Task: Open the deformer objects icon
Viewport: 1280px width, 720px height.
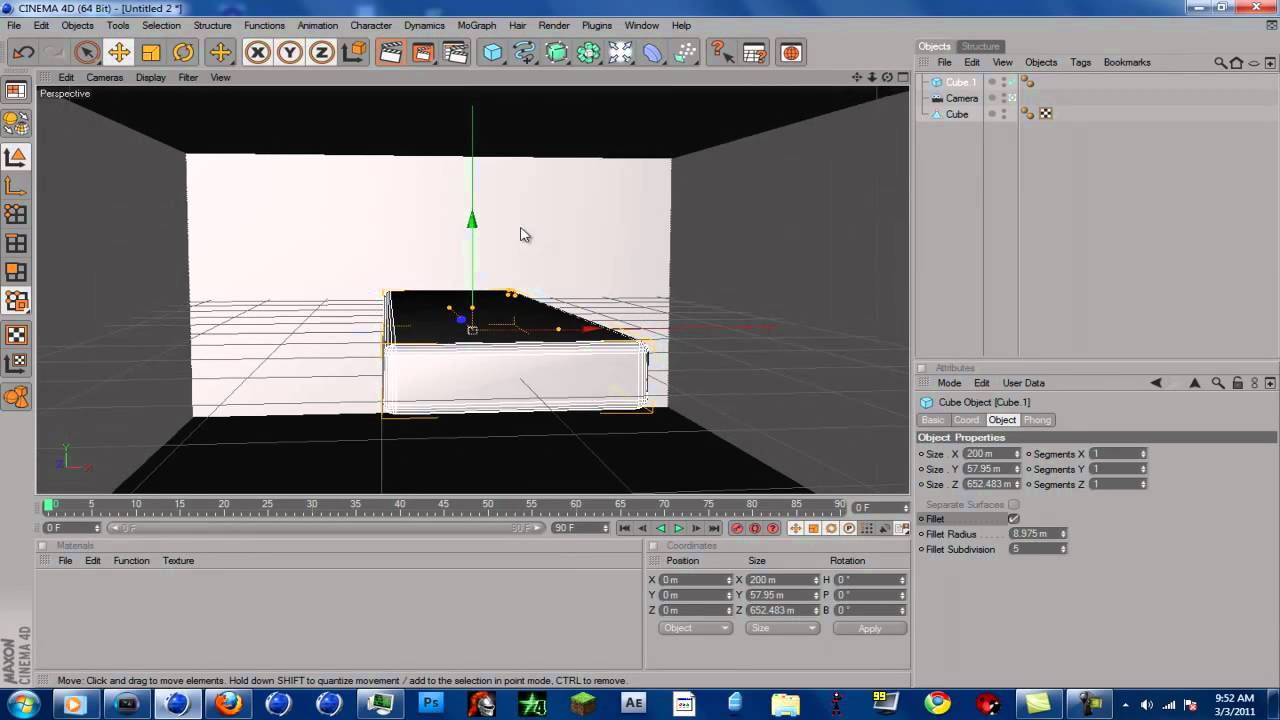Action: point(653,53)
